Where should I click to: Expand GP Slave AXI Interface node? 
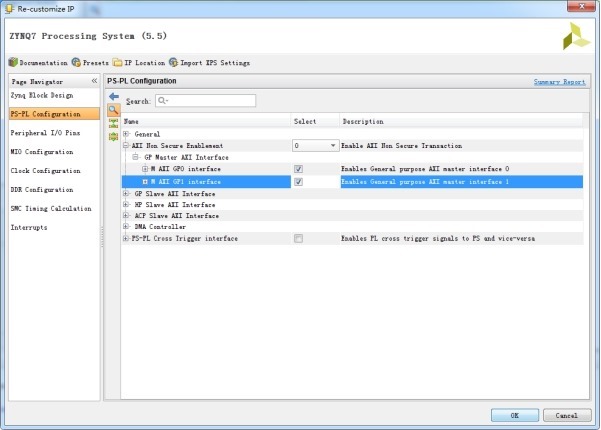pyautogui.click(x=126, y=194)
